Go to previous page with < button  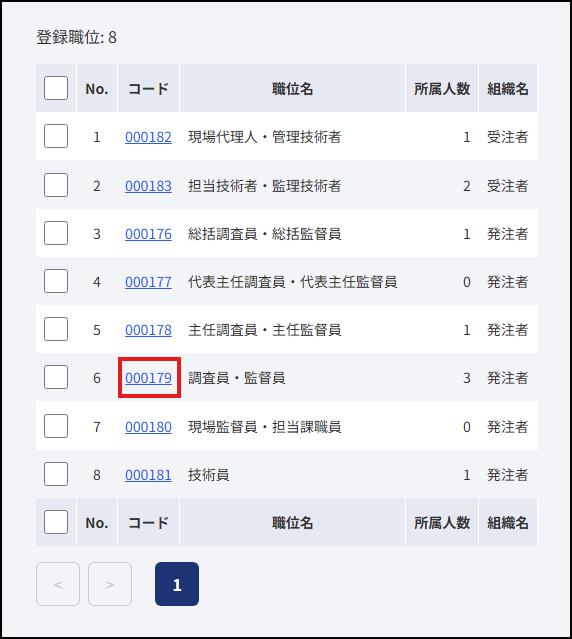pos(58,584)
